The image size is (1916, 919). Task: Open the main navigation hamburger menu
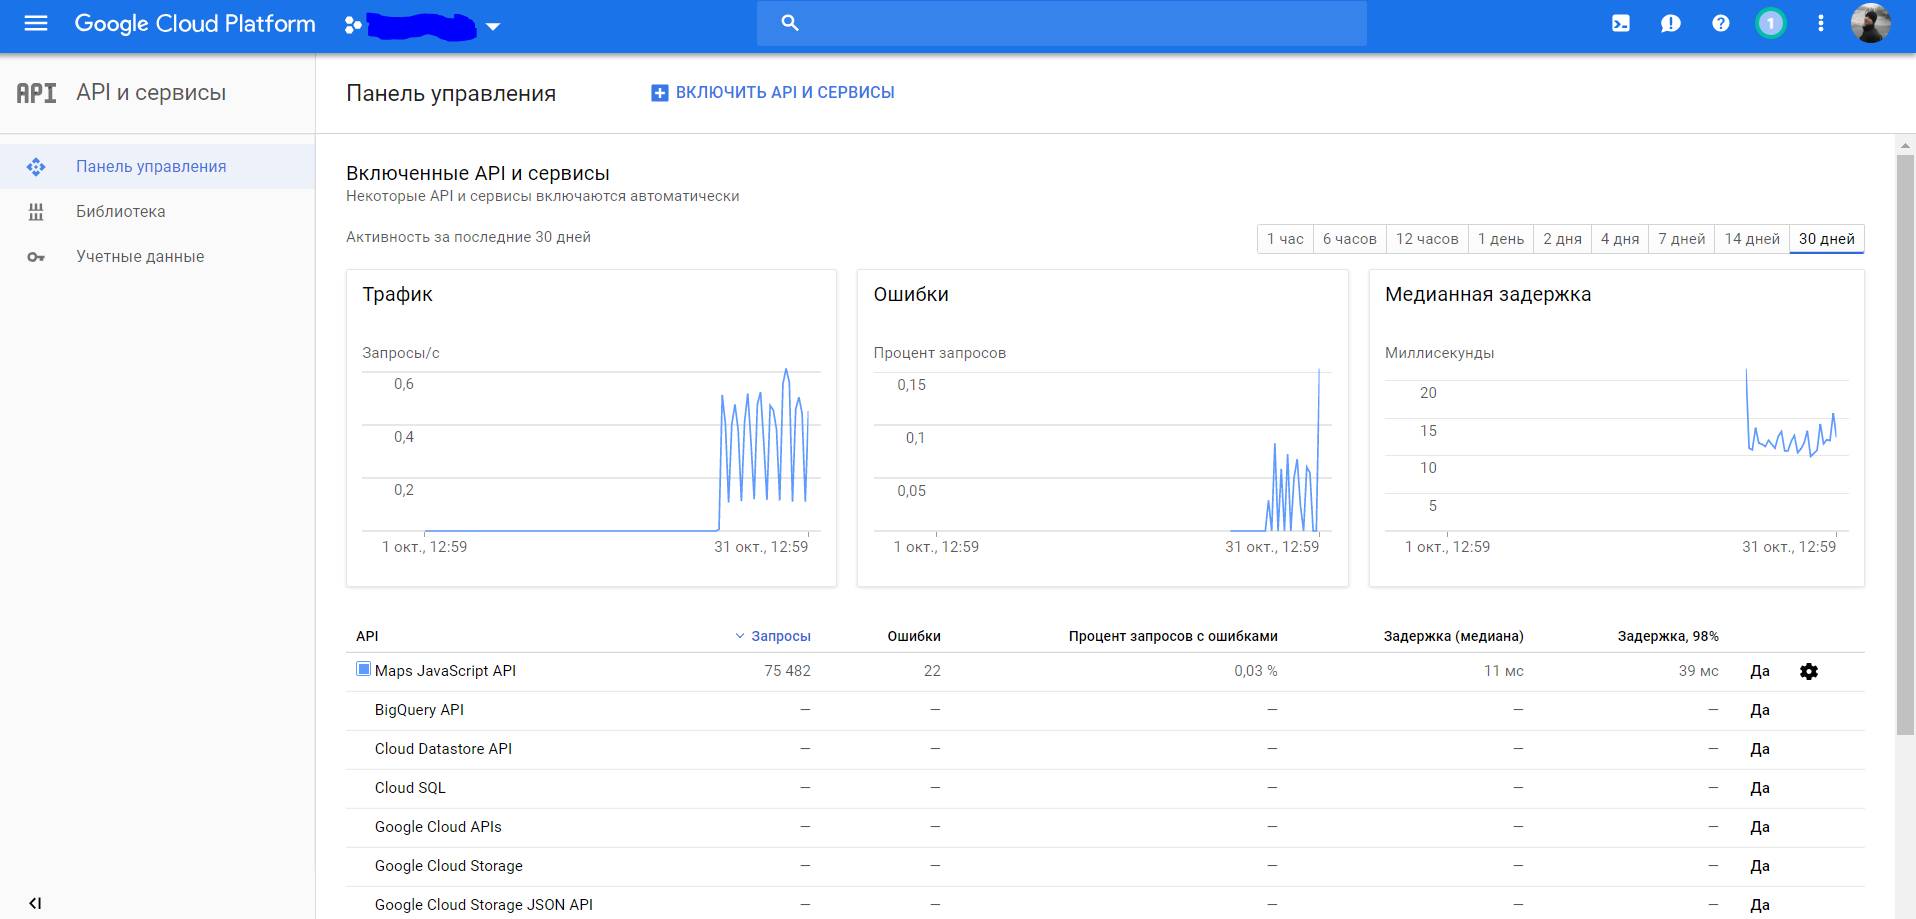[x=35, y=23]
